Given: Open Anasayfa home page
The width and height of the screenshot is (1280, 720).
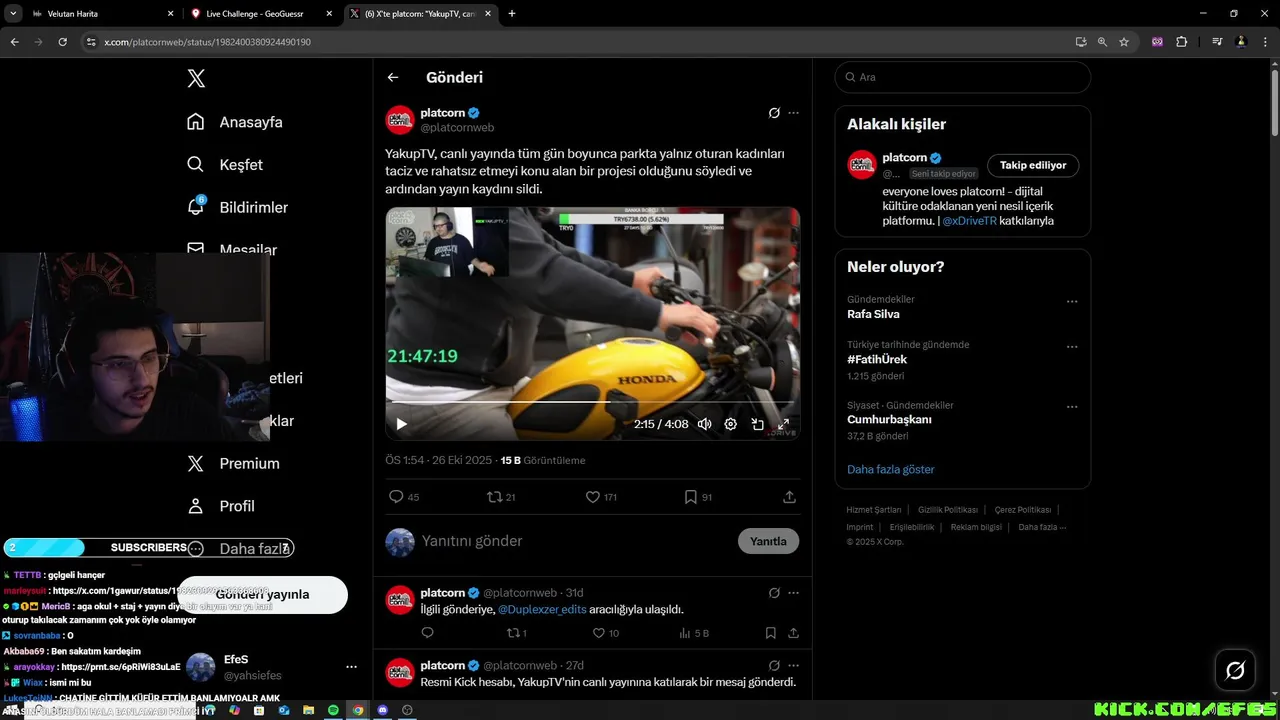Looking at the screenshot, I should 235,122.
